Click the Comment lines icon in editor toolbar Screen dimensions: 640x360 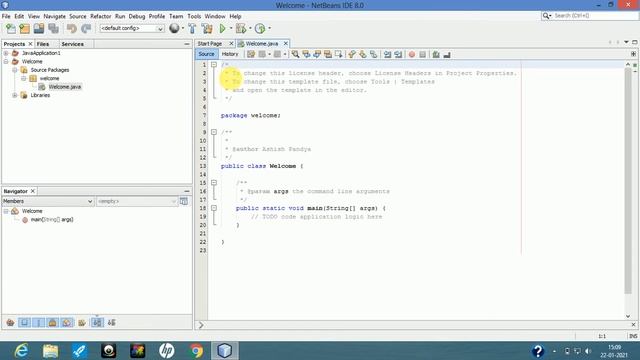click(436, 54)
